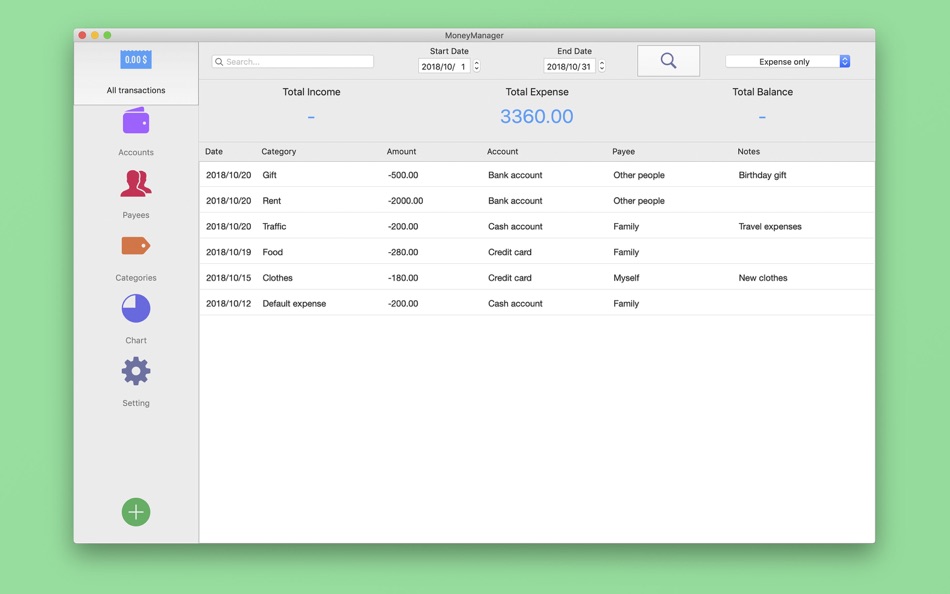Sort by the Account column header
Image resolution: width=950 pixels, height=594 pixels.
click(502, 152)
